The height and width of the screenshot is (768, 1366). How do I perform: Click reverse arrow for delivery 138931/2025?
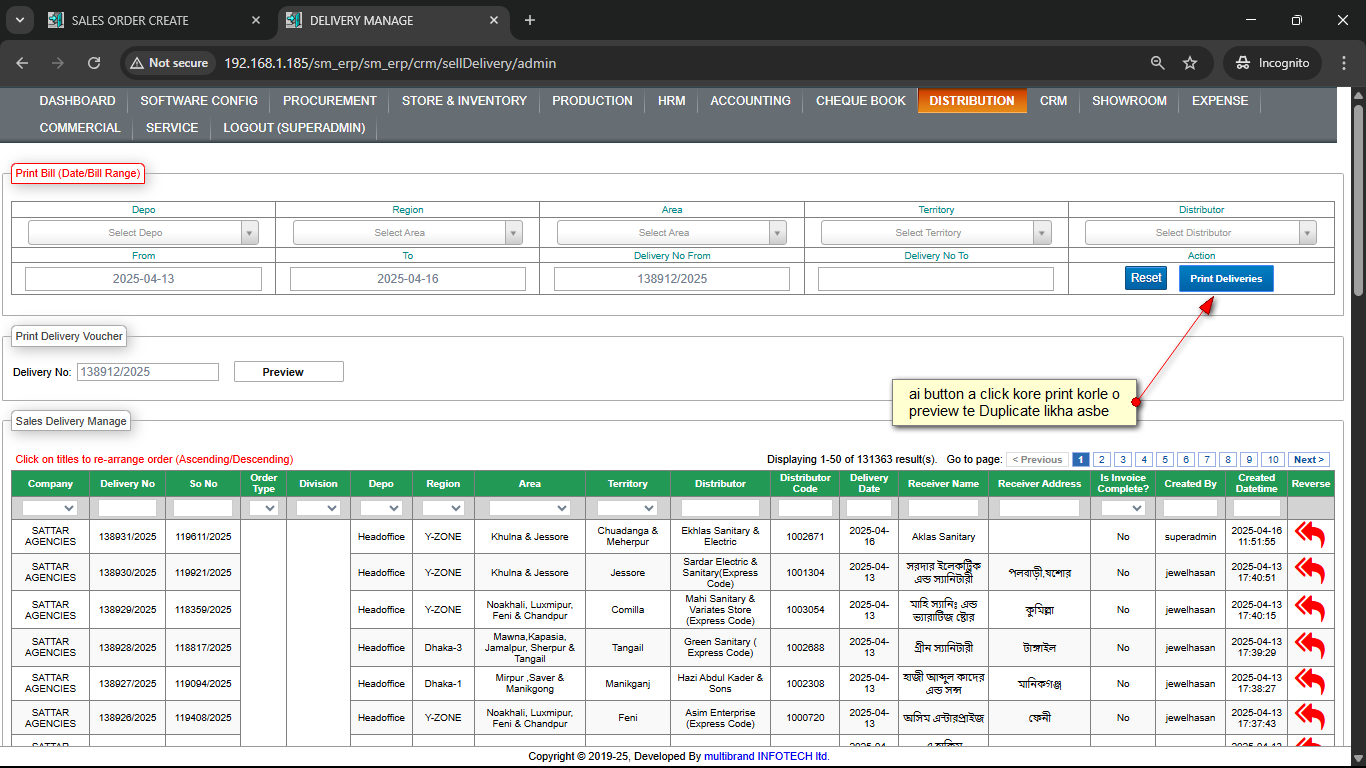pos(1309,536)
